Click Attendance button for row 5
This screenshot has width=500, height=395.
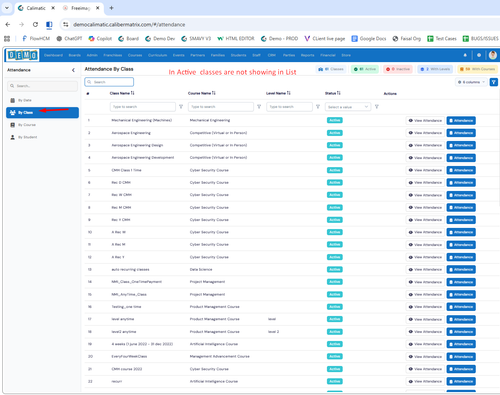pyautogui.click(x=461, y=170)
